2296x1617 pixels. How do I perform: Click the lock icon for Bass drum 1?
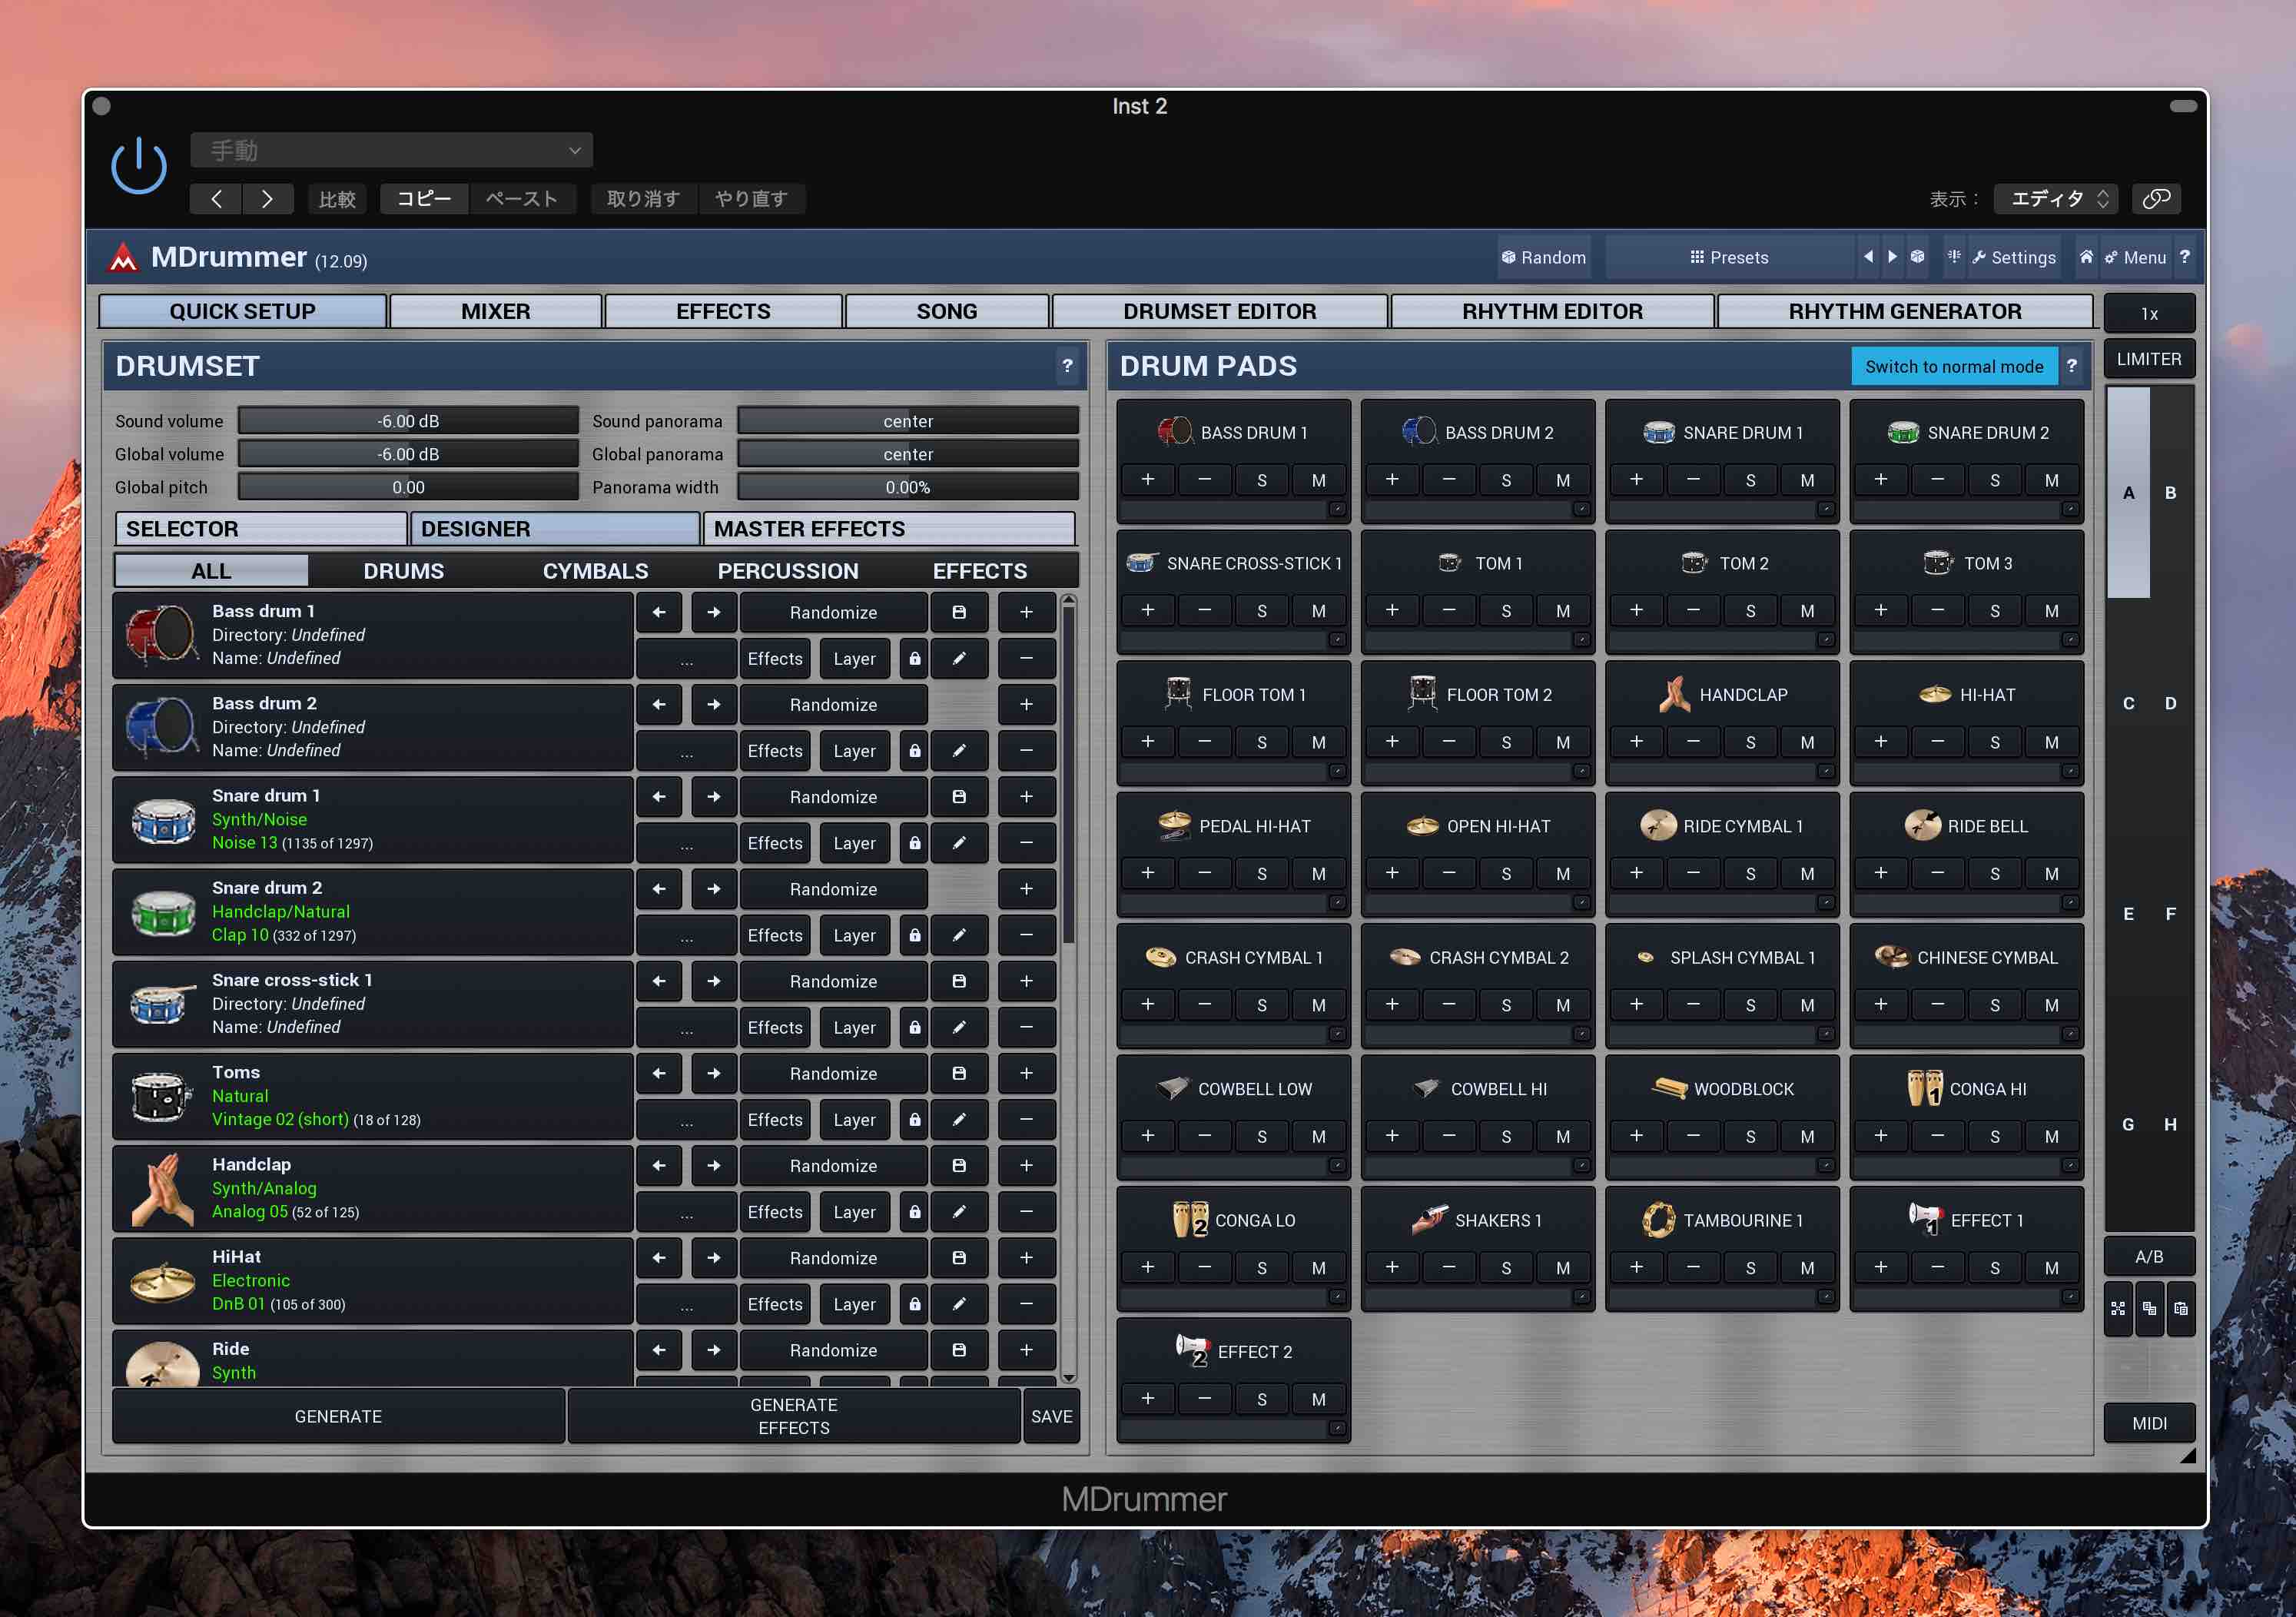(914, 659)
